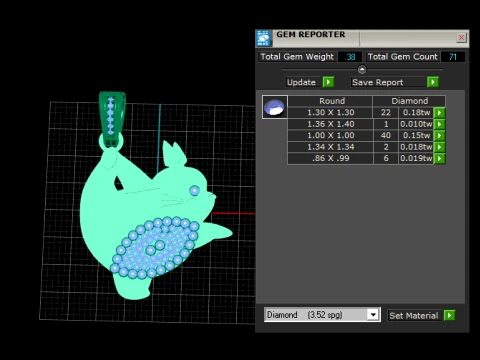Click the Total Gem Count label
The height and width of the screenshot is (360, 480).
point(403,57)
